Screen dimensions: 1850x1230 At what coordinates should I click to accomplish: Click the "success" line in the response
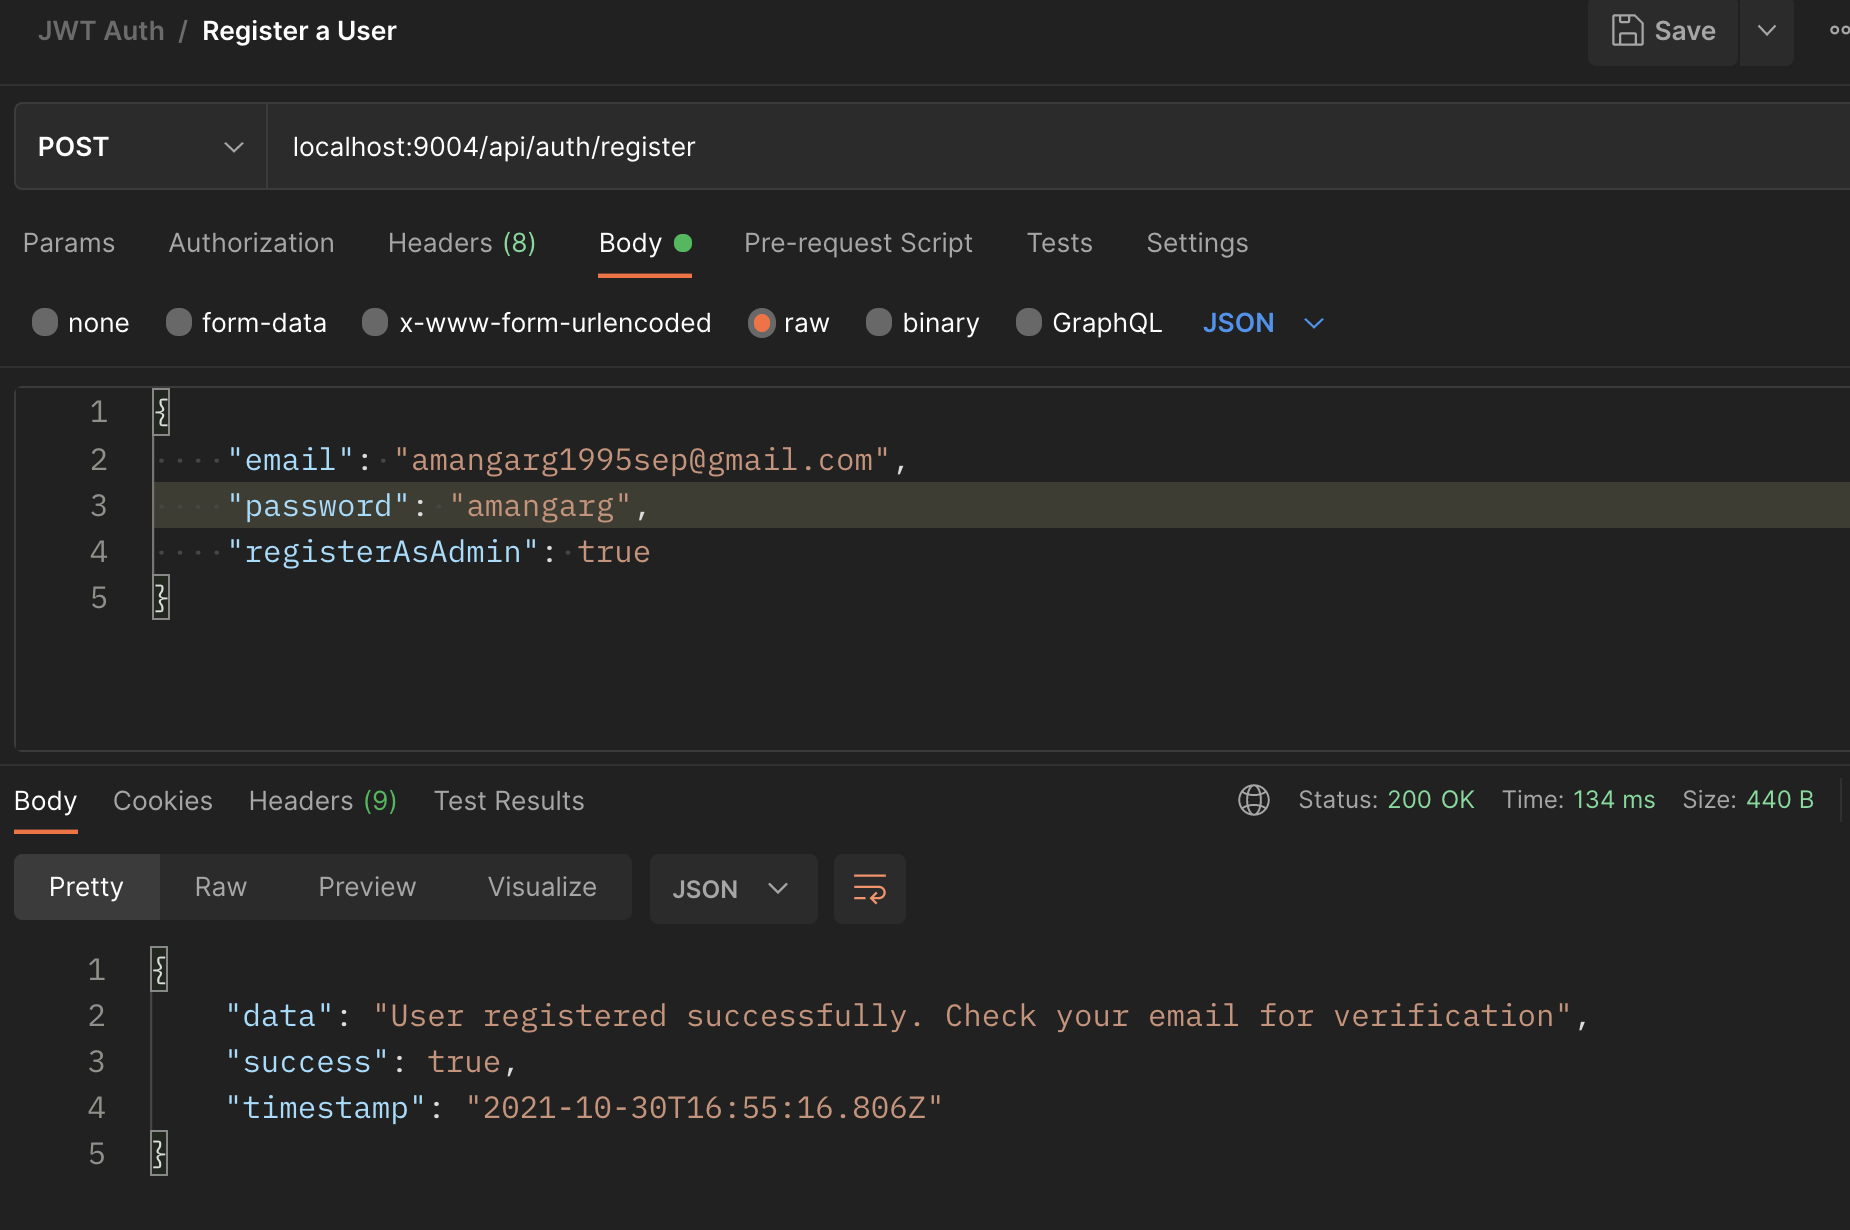point(371,1062)
